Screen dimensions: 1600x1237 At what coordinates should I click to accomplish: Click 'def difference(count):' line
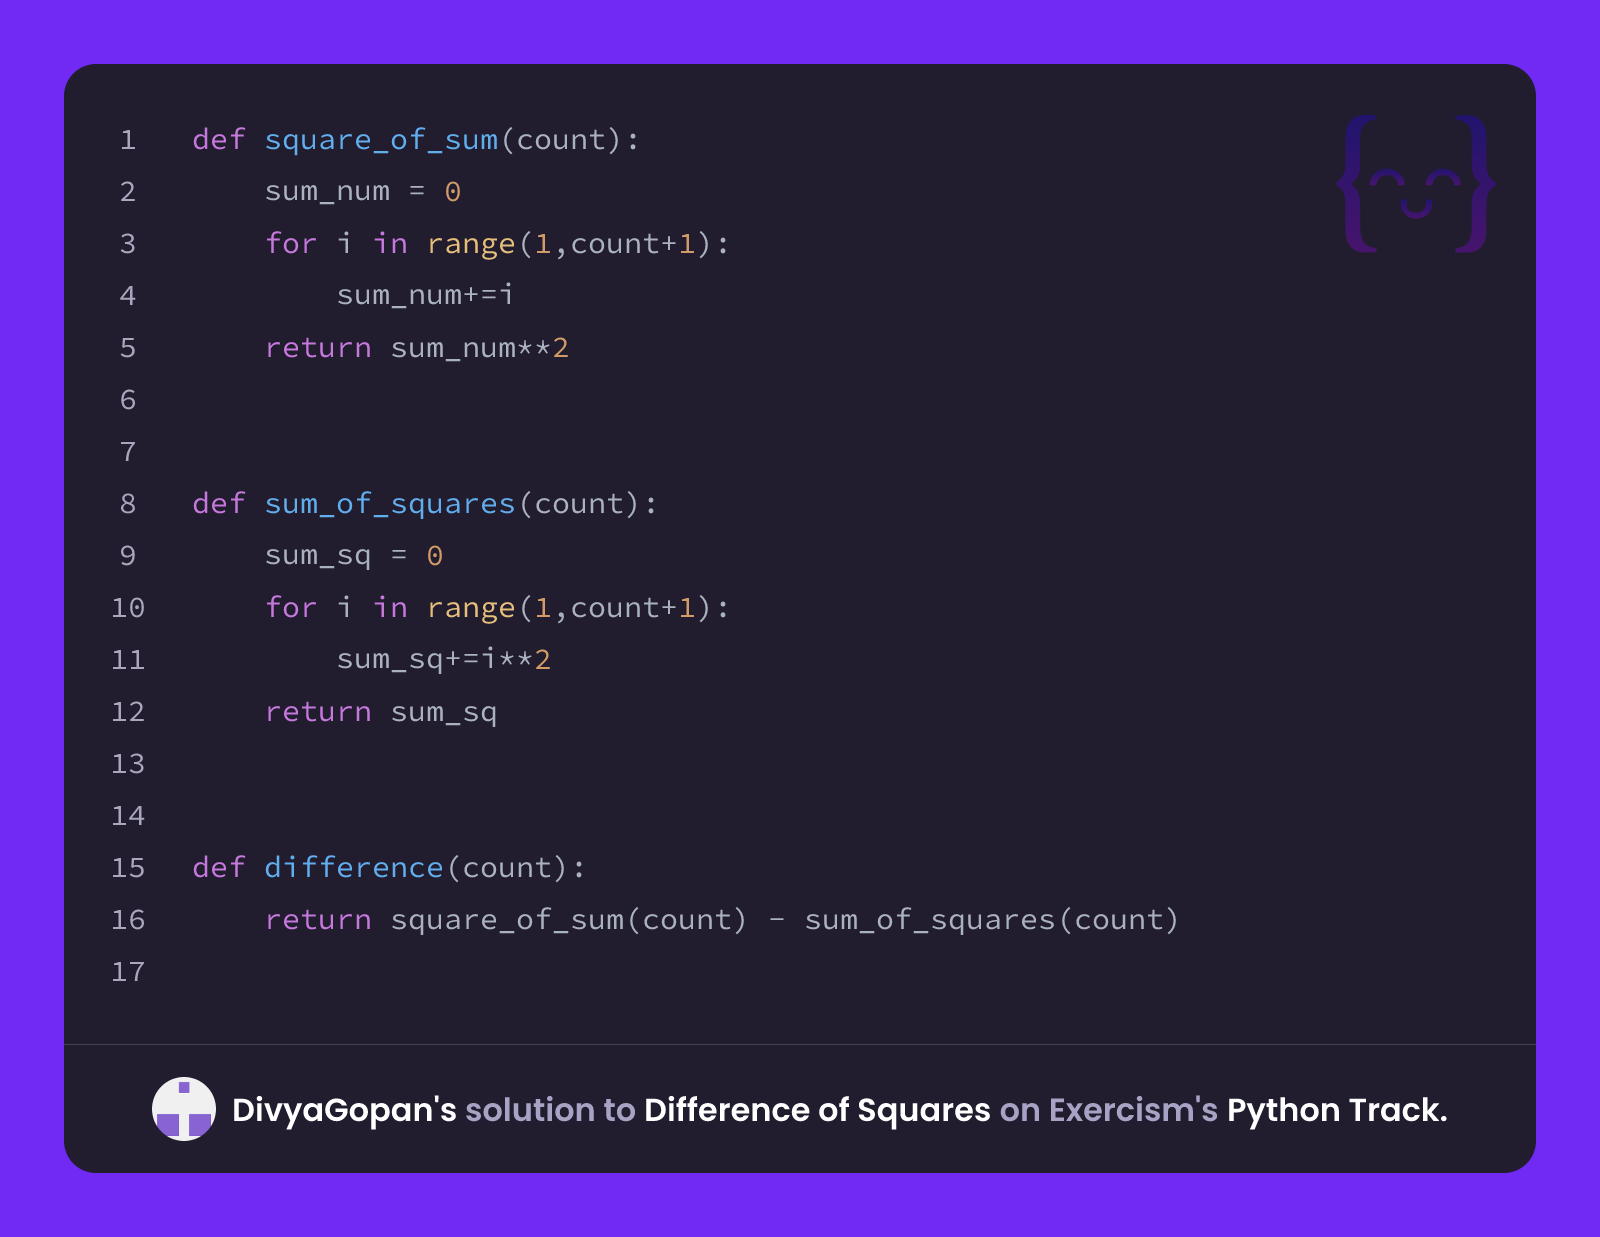389,868
